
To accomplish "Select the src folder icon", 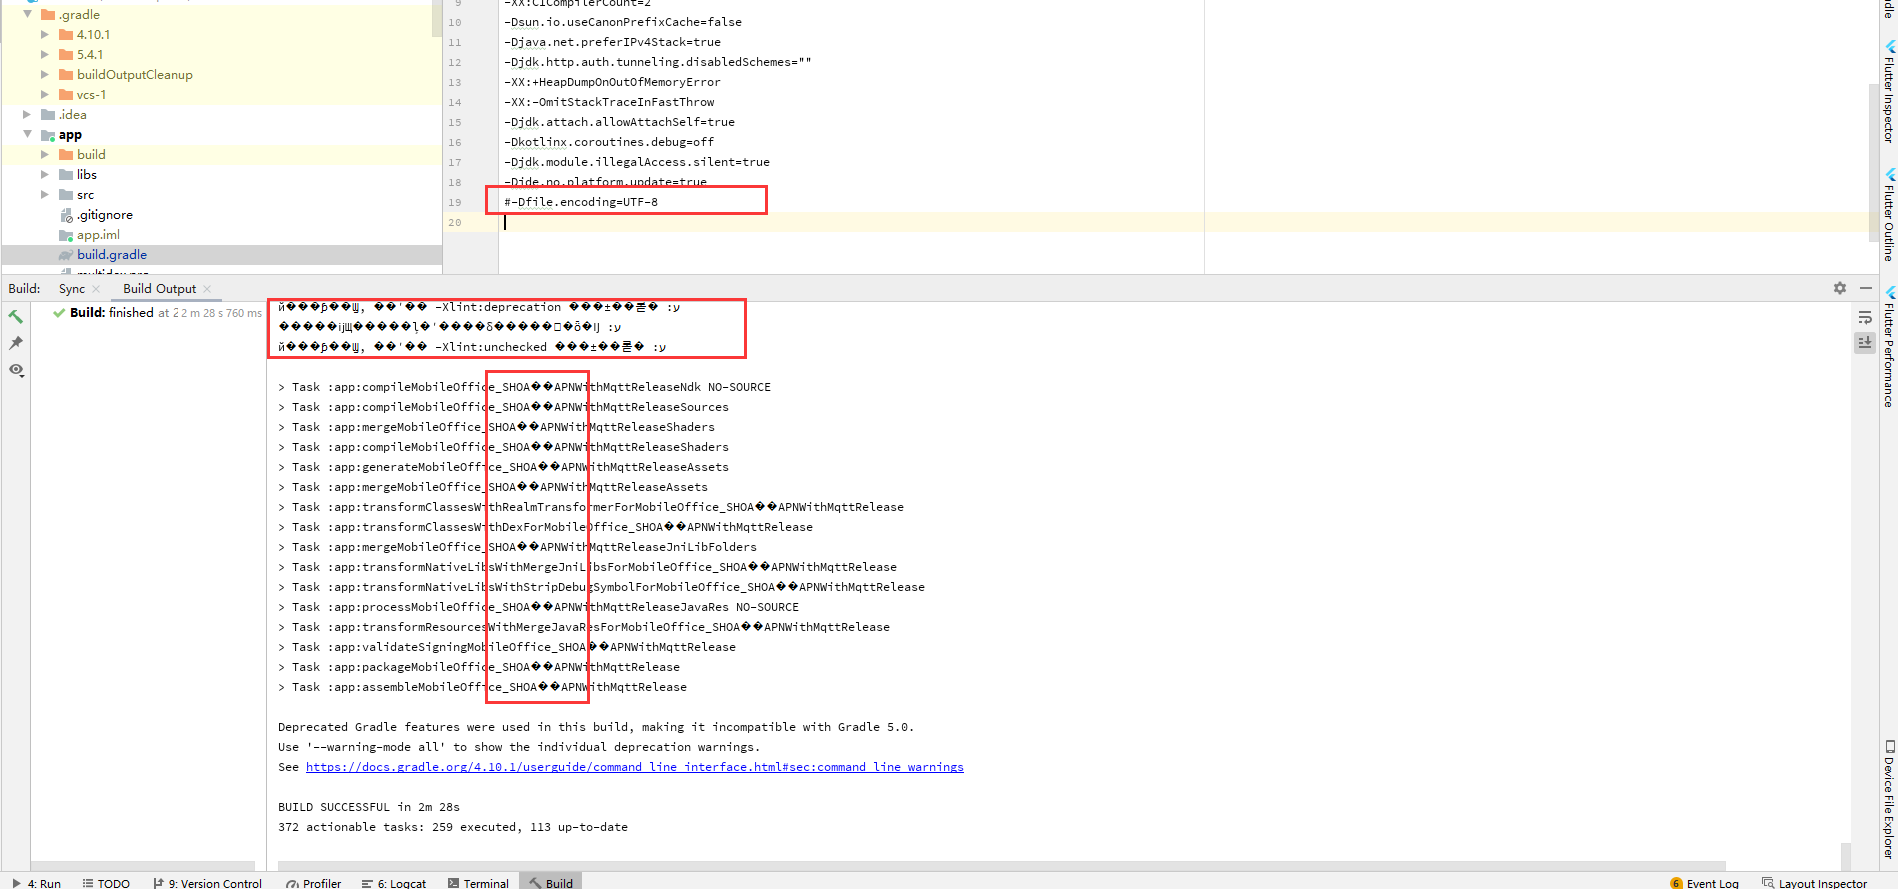I will tap(66, 195).
